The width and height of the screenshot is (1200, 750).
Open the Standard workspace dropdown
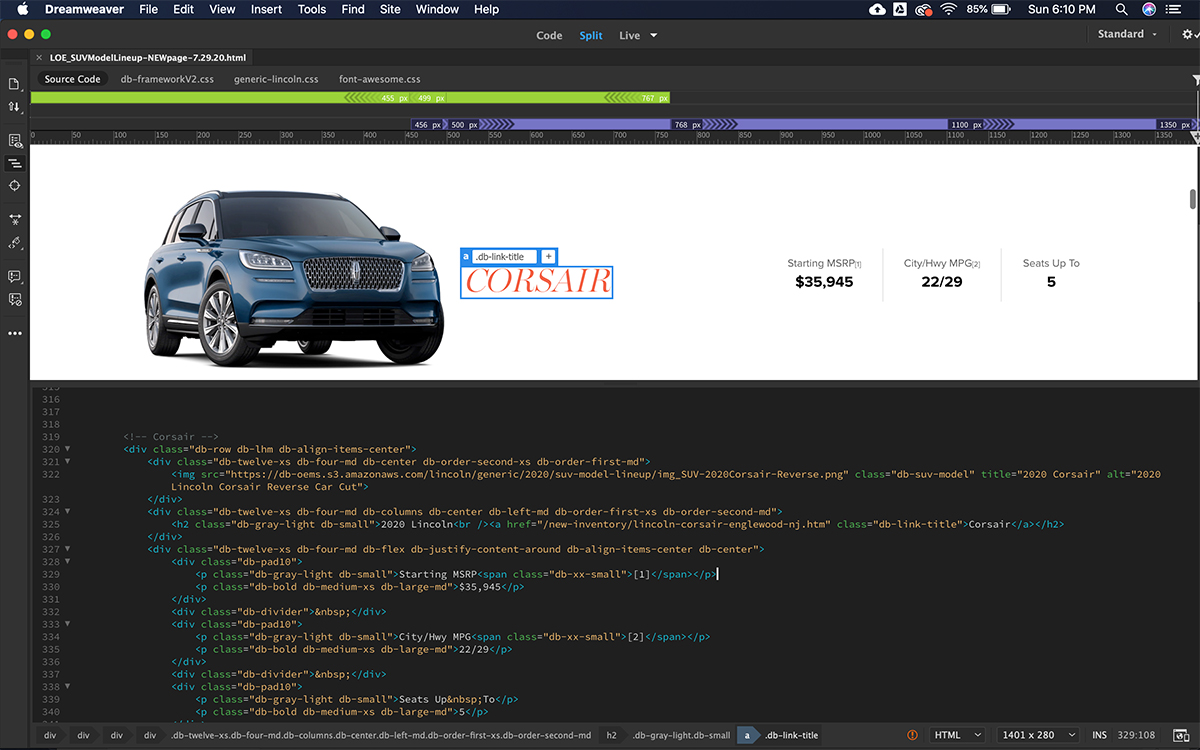click(1127, 34)
